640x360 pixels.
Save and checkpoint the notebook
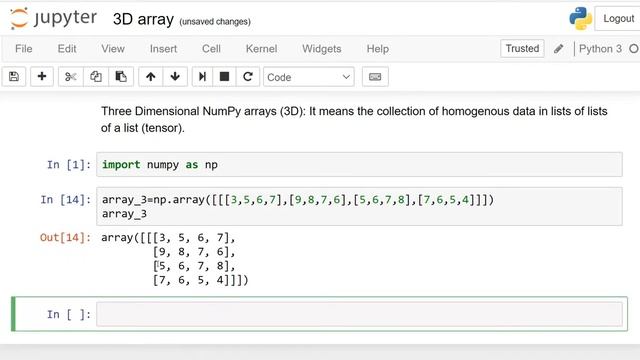(x=14, y=77)
